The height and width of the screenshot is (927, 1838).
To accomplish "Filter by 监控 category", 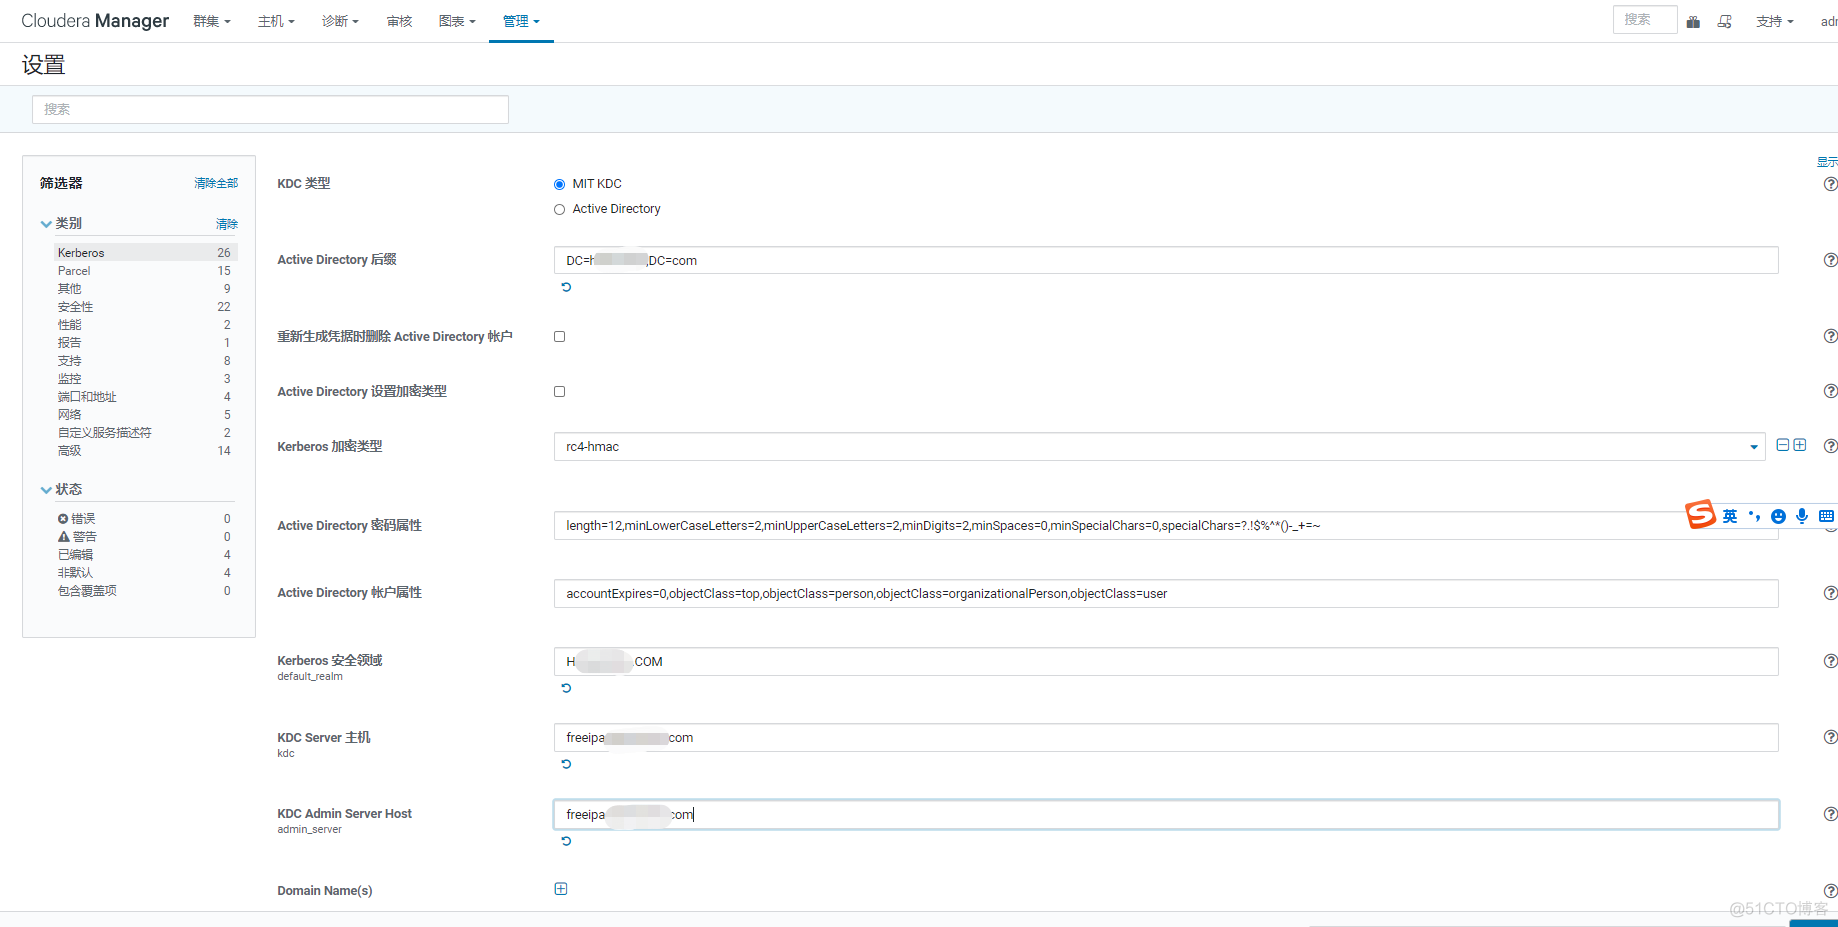I will pyautogui.click(x=145, y=379).
